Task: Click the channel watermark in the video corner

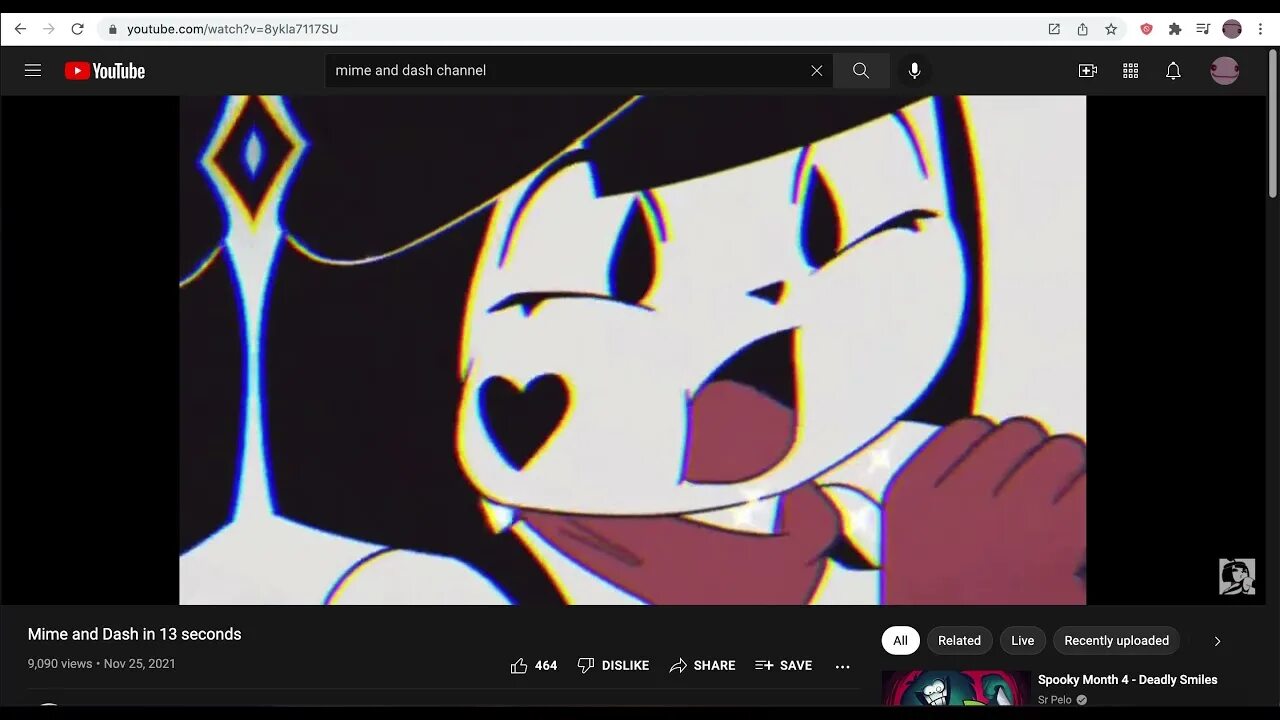Action: tap(1237, 577)
